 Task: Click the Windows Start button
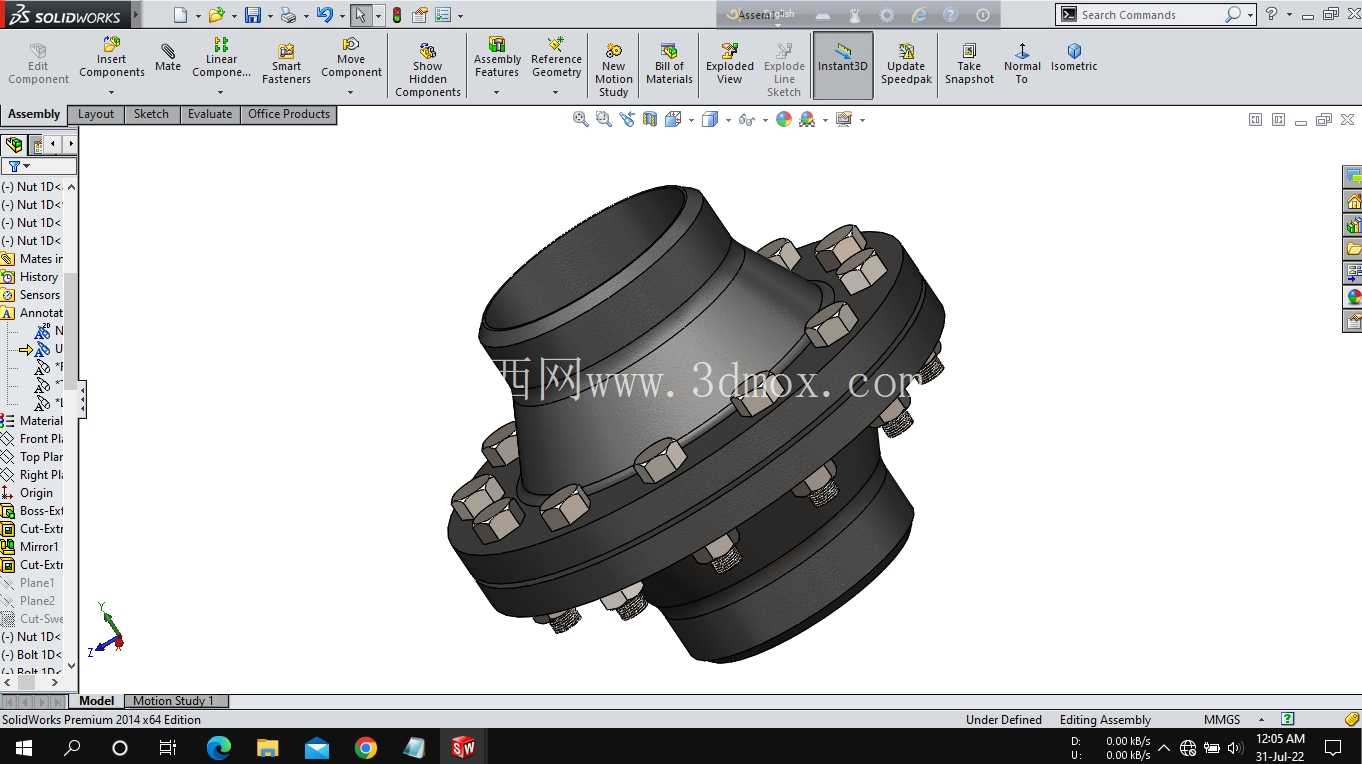23,747
